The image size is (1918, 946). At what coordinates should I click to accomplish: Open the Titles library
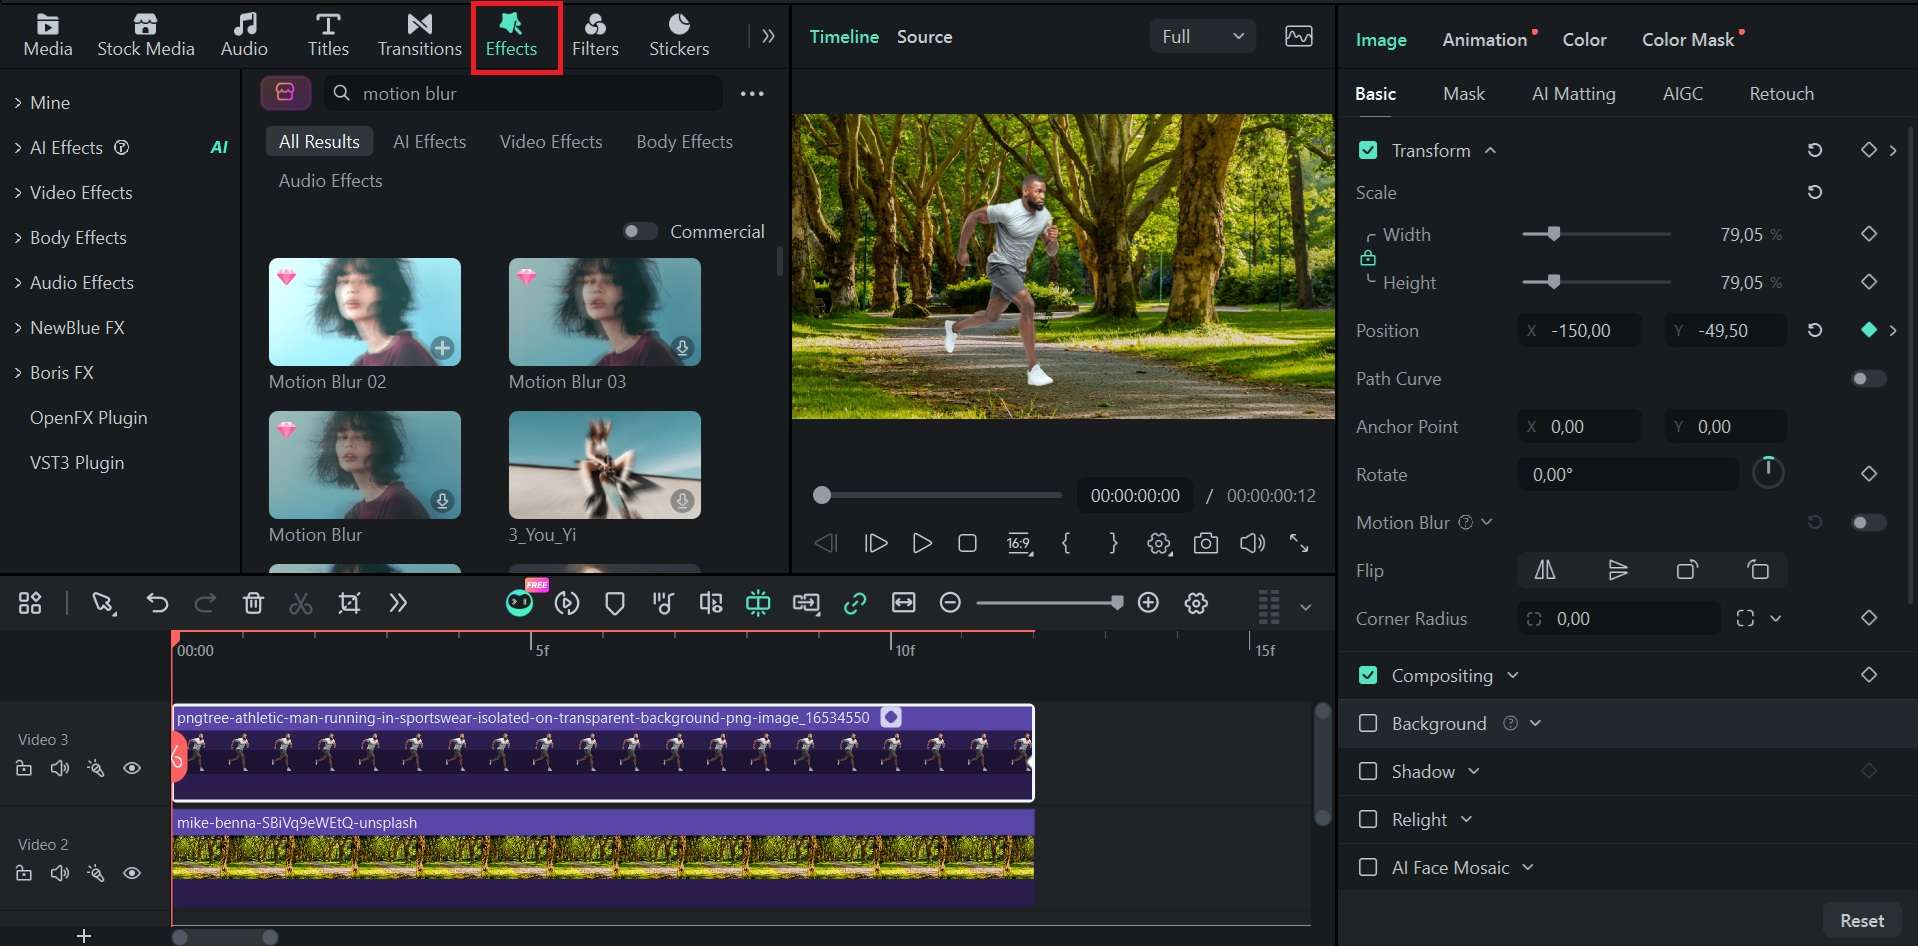[x=328, y=35]
